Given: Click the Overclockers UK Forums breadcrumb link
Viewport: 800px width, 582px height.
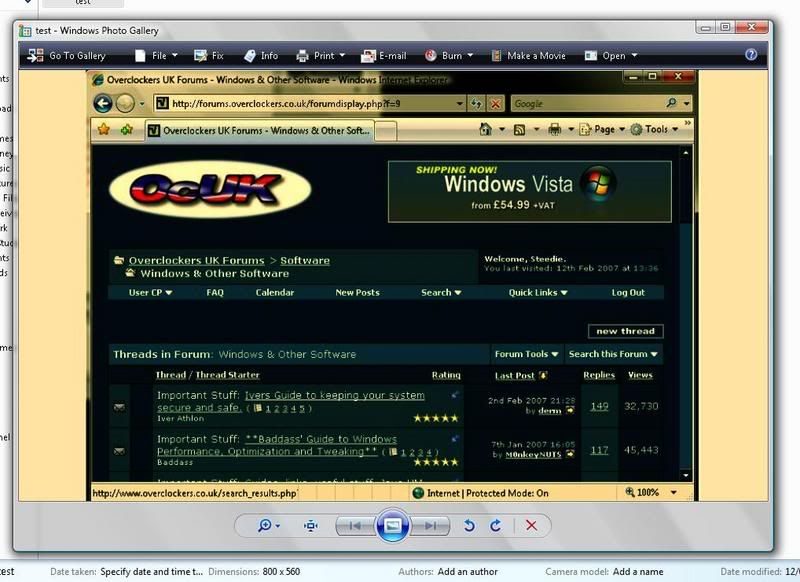Looking at the screenshot, I should click(x=196, y=260).
